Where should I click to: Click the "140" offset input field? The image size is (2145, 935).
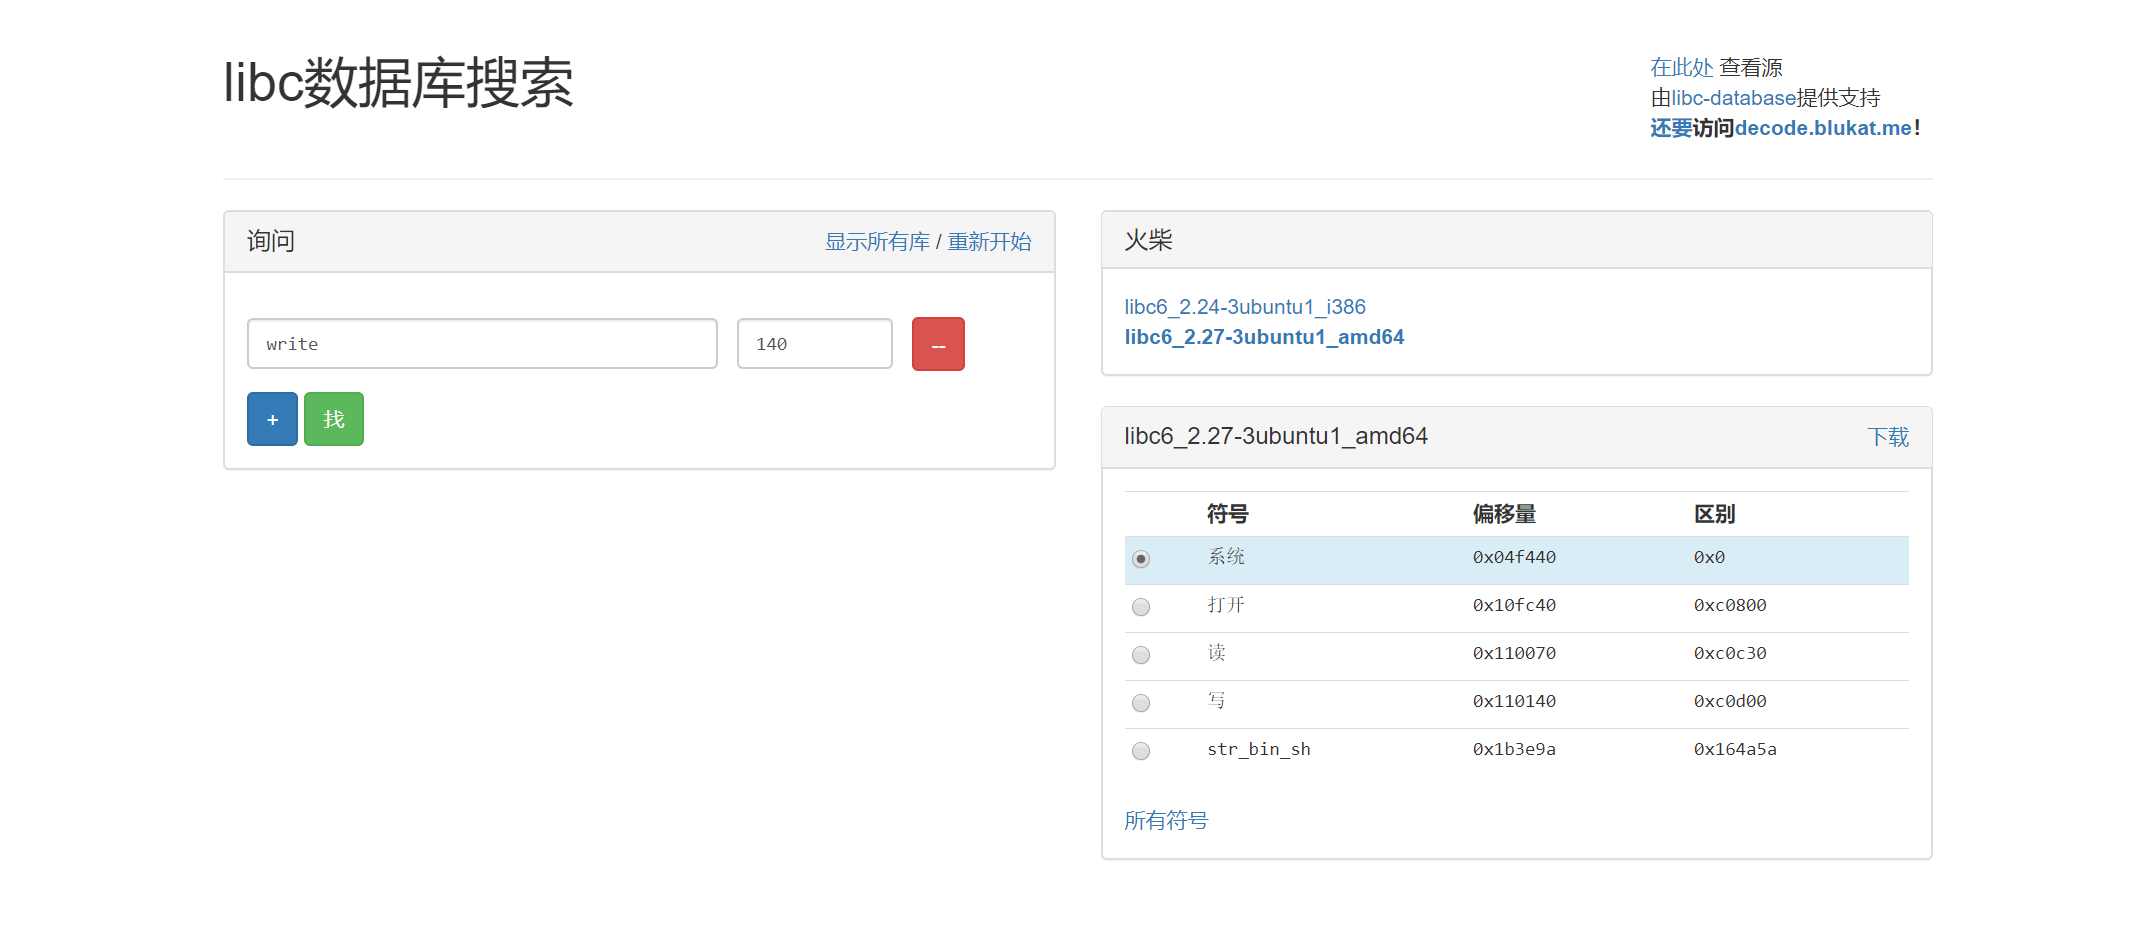pos(813,343)
